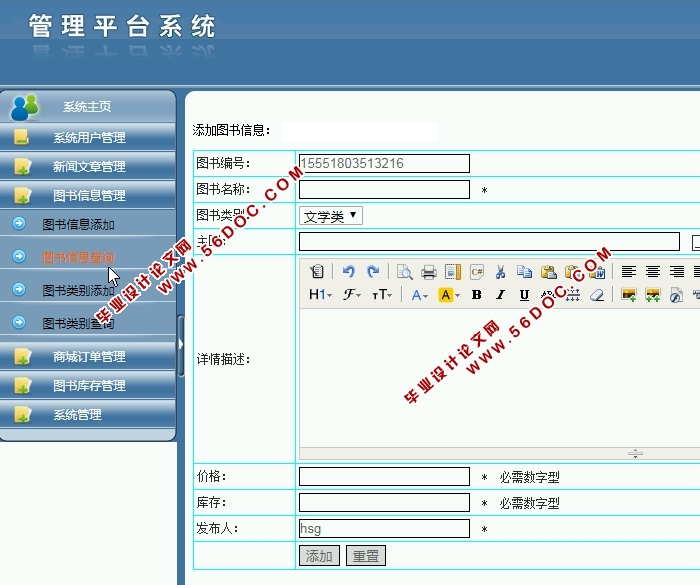Expand the 商城订单管理 sidebar section
700x585 pixels.
pyautogui.click(x=89, y=357)
